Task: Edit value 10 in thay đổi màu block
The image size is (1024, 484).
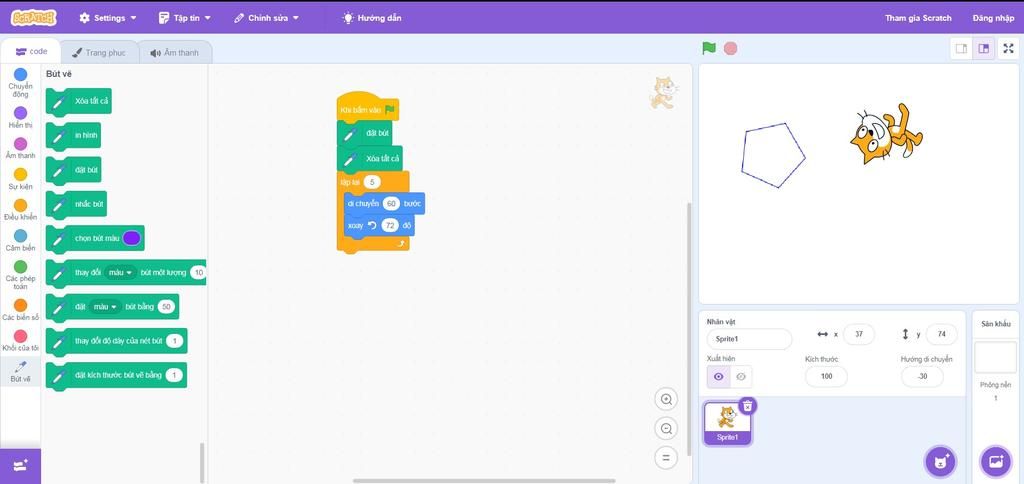Action: (x=199, y=272)
